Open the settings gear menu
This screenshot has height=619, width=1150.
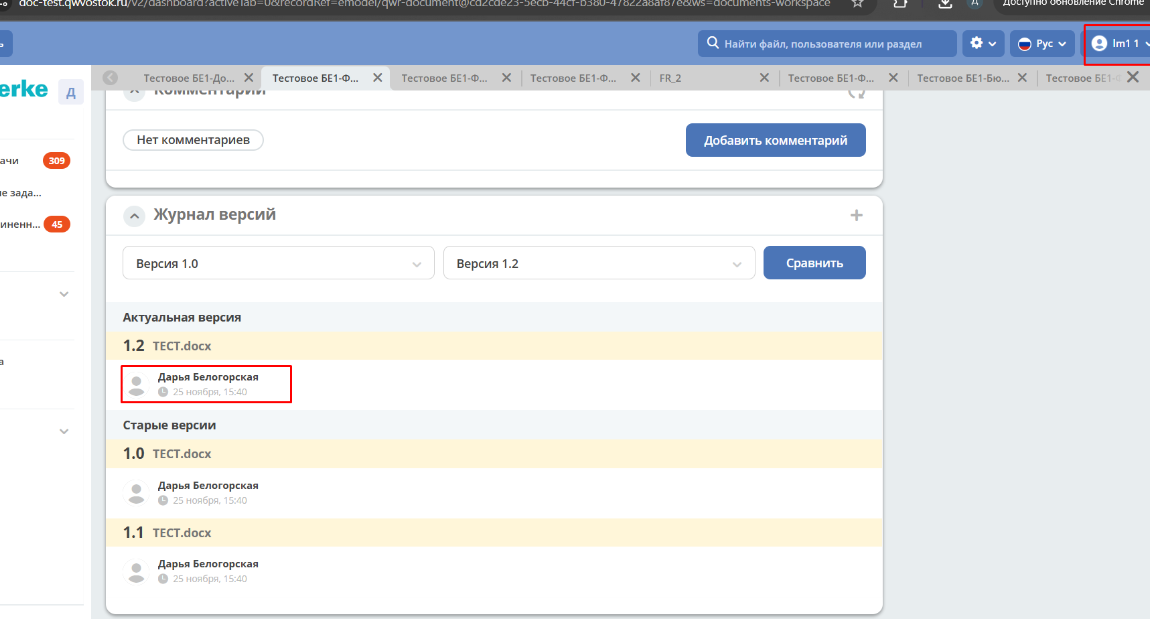(982, 44)
